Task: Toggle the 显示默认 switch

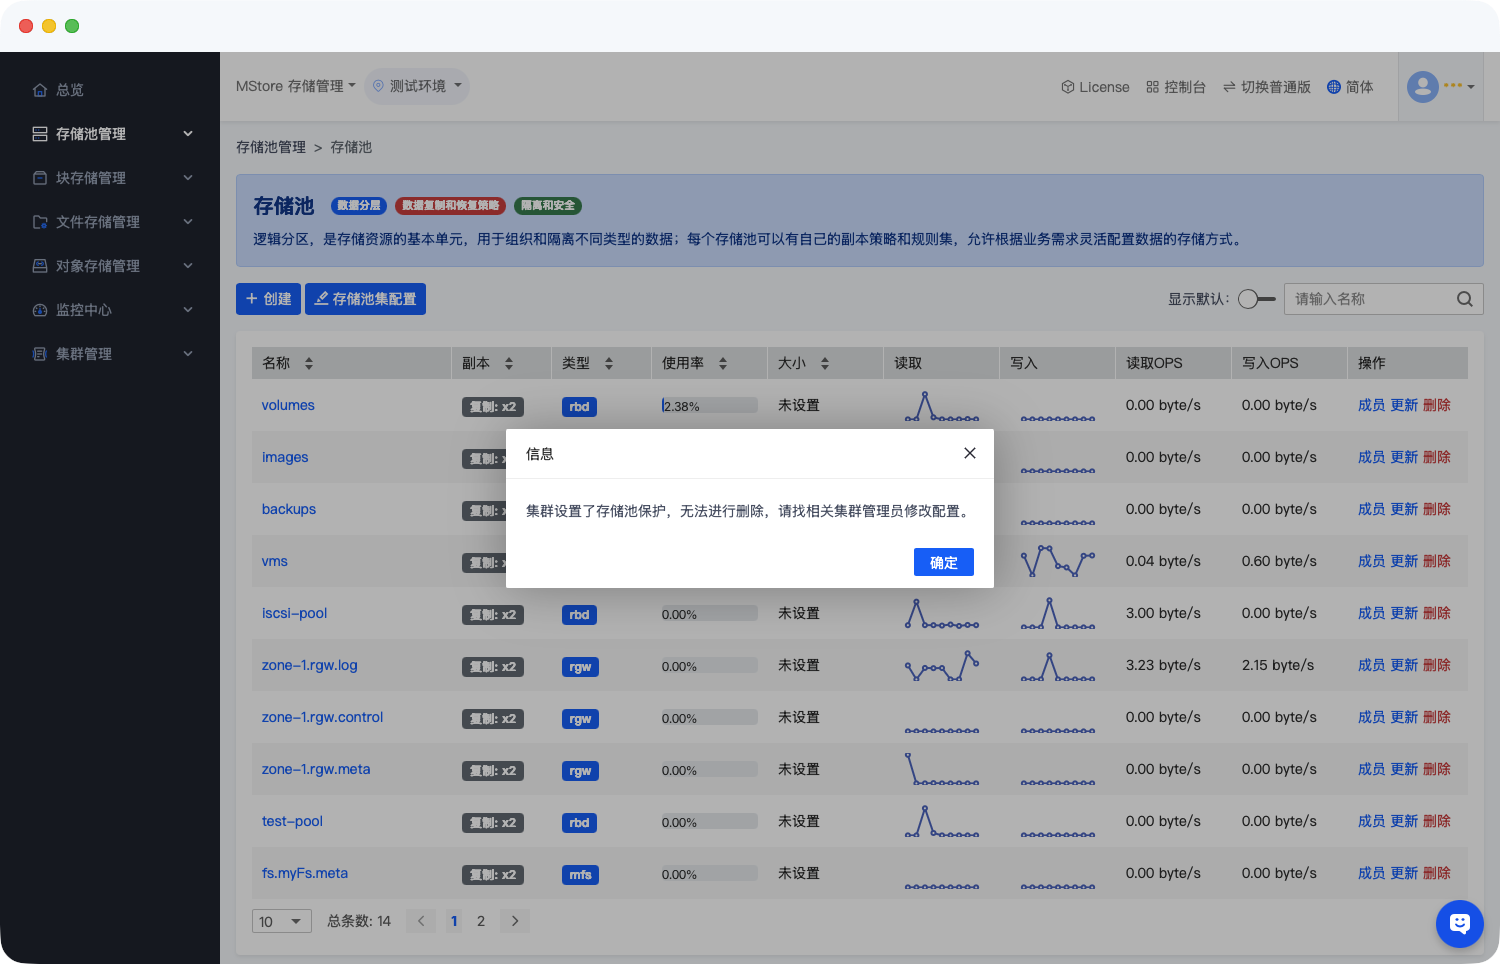Action: point(1256,299)
